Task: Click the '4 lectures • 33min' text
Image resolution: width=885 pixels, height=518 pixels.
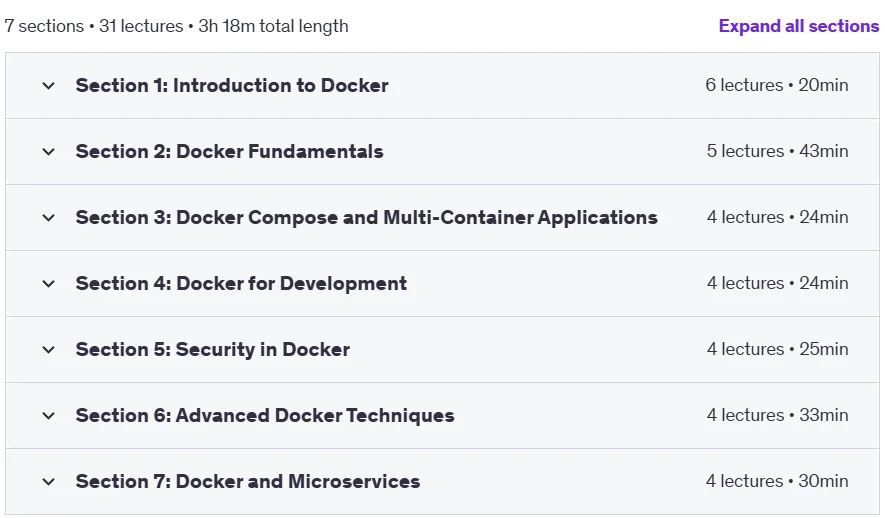Action: (x=777, y=415)
